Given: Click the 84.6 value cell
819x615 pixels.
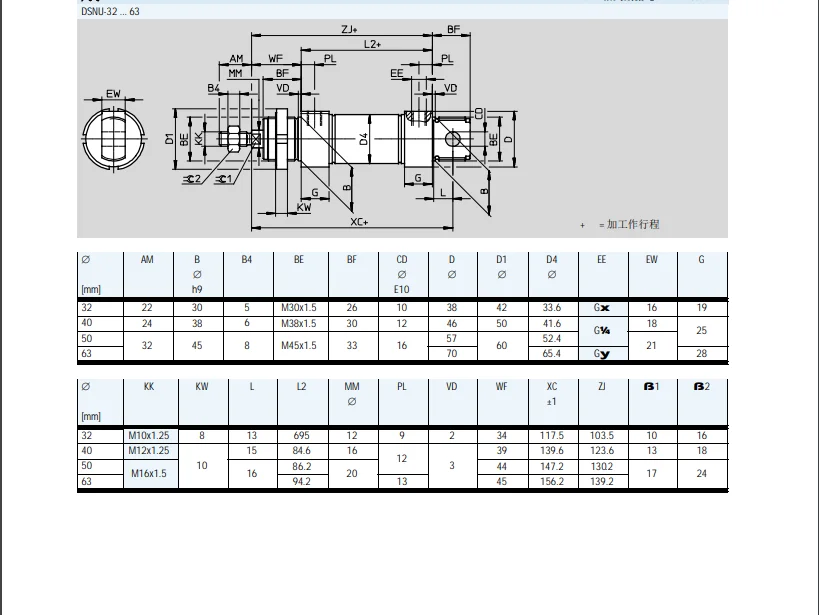Looking at the screenshot, I should point(301,450).
